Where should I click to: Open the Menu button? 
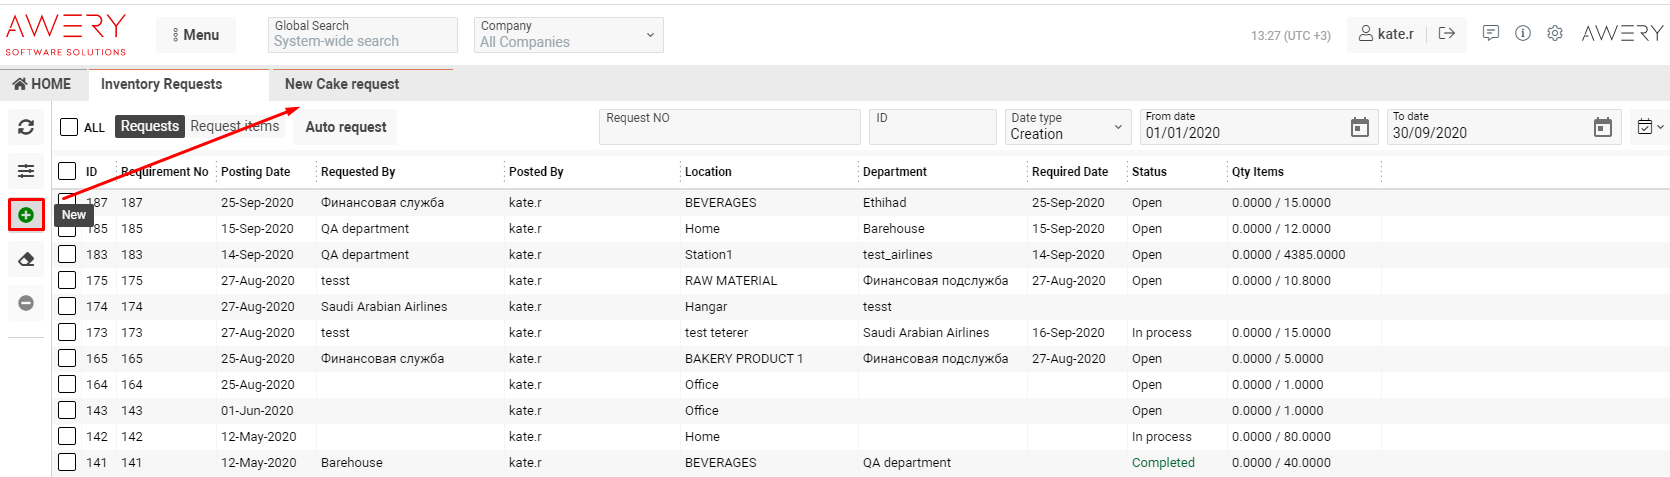(x=195, y=35)
